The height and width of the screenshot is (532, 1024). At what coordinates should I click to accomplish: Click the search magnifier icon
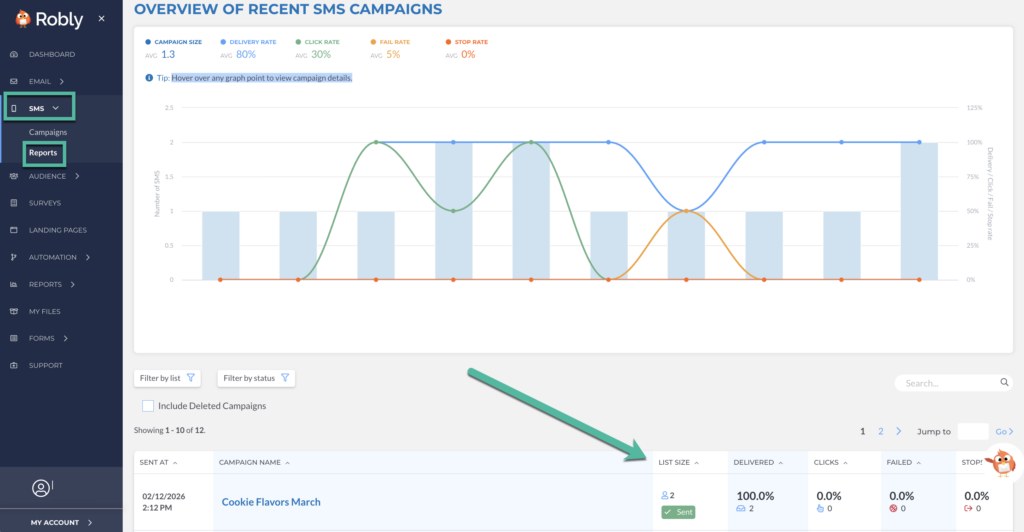click(x=1004, y=382)
